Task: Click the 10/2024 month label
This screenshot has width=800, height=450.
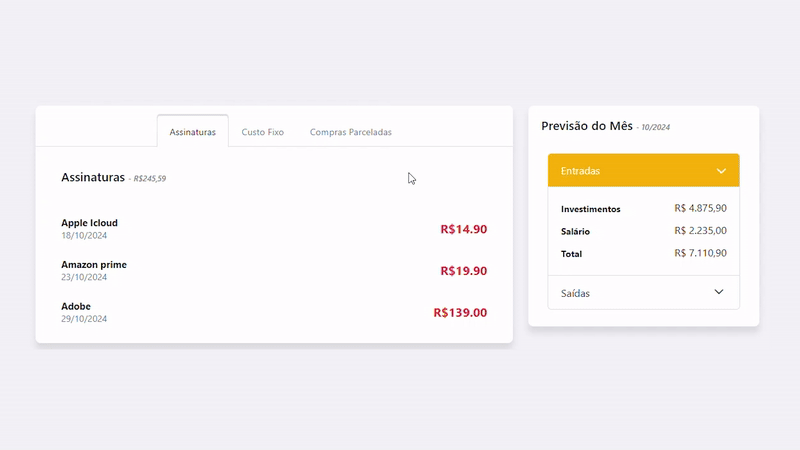Action: pos(655,127)
